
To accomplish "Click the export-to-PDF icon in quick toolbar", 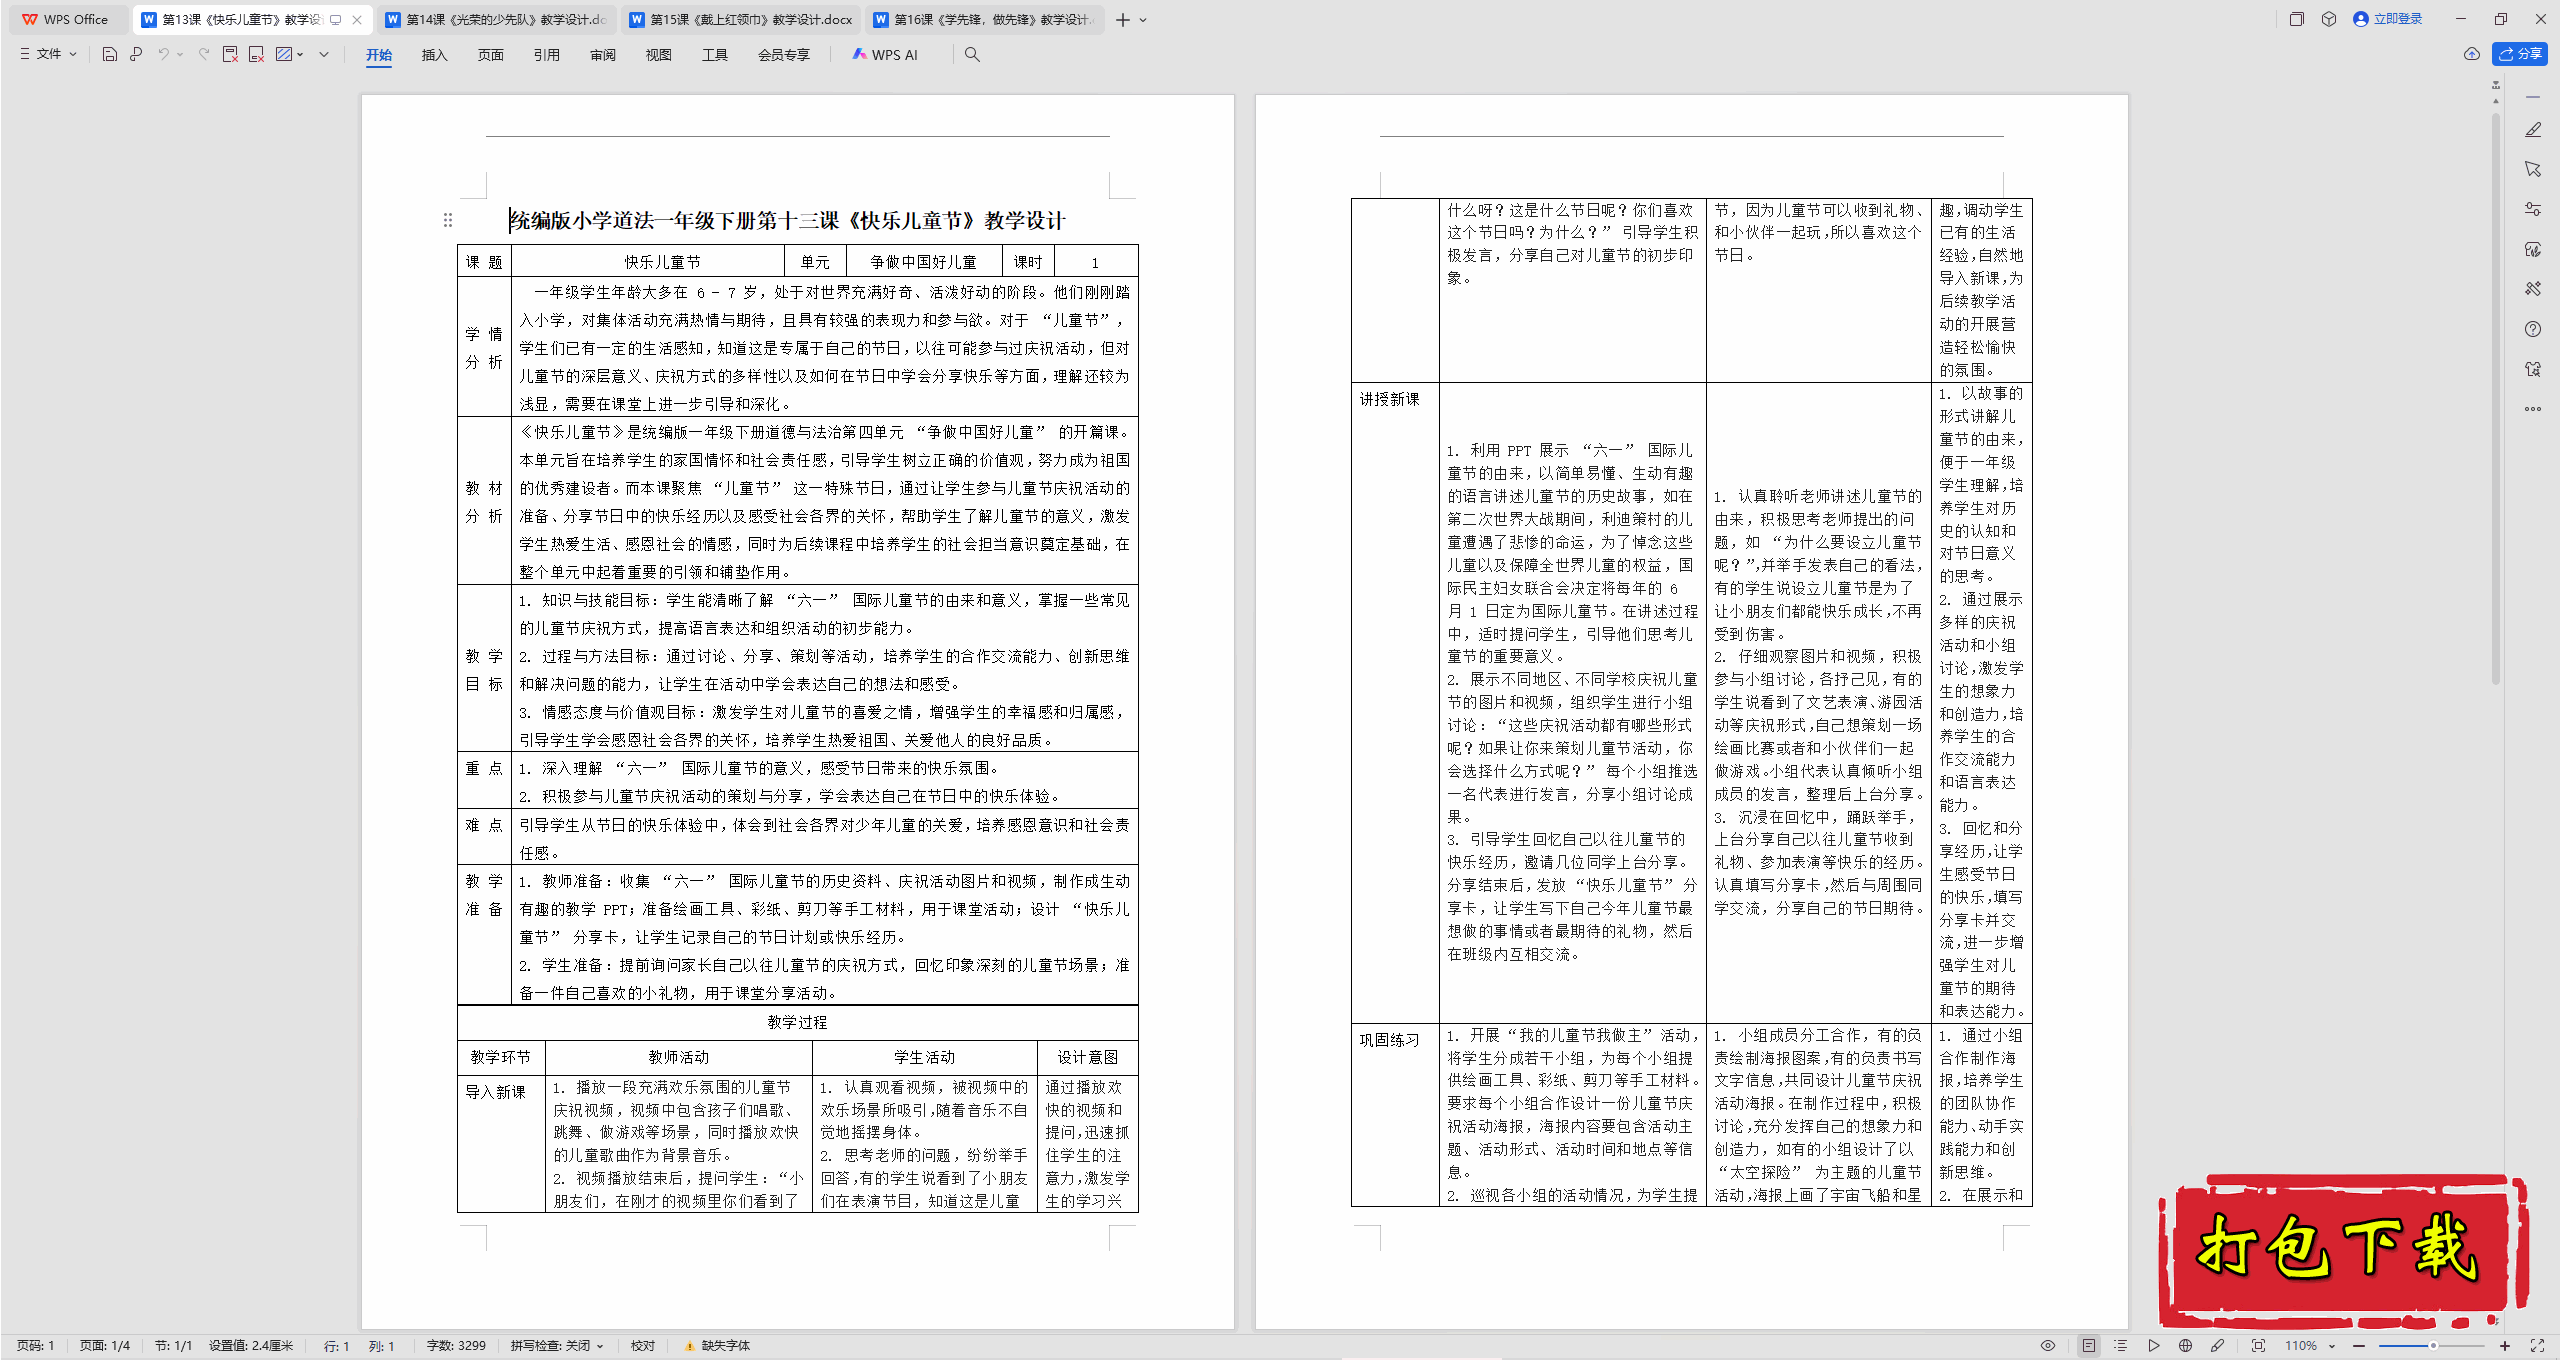I will tap(230, 54).
